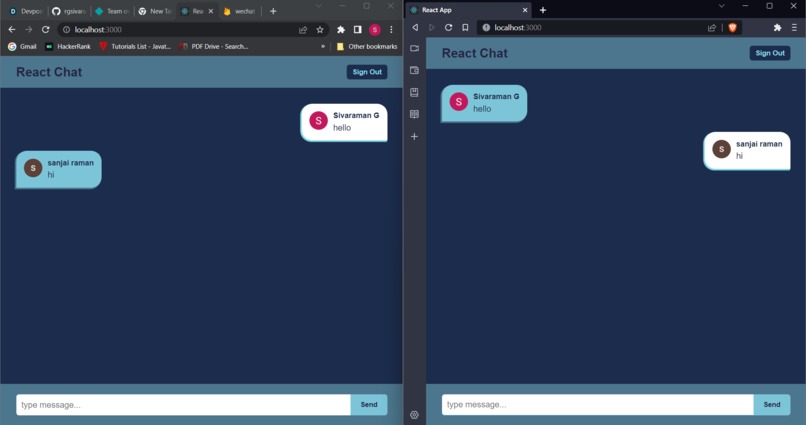
Task: Go back in the Chrome window
Action: 12,30
